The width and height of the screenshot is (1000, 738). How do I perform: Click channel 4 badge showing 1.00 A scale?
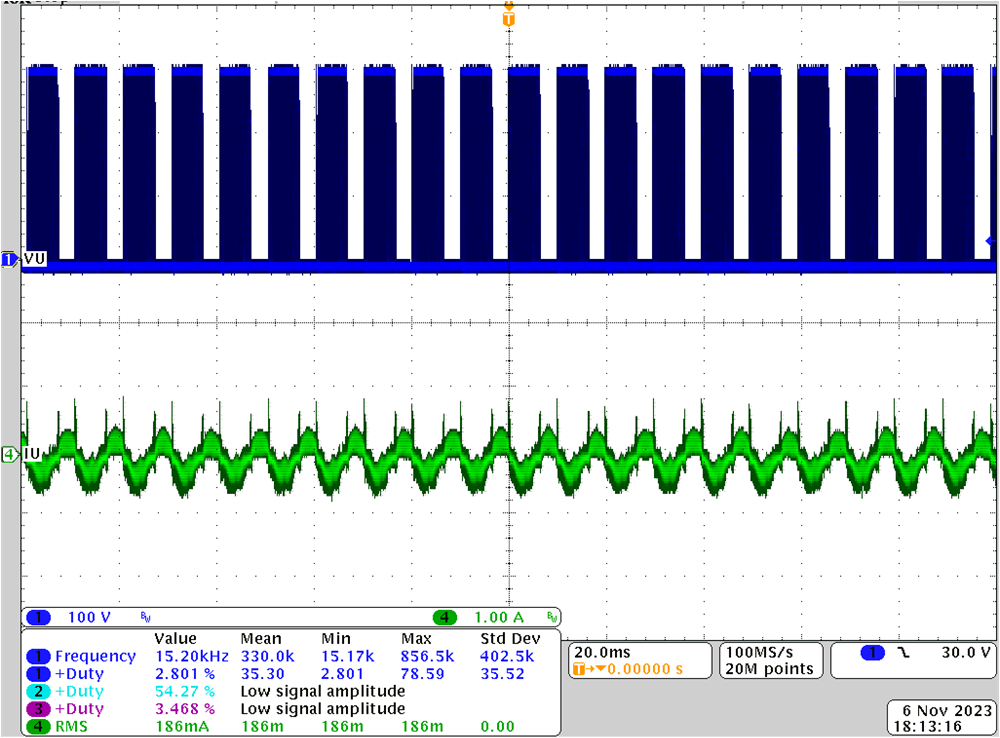pos(444,617)
